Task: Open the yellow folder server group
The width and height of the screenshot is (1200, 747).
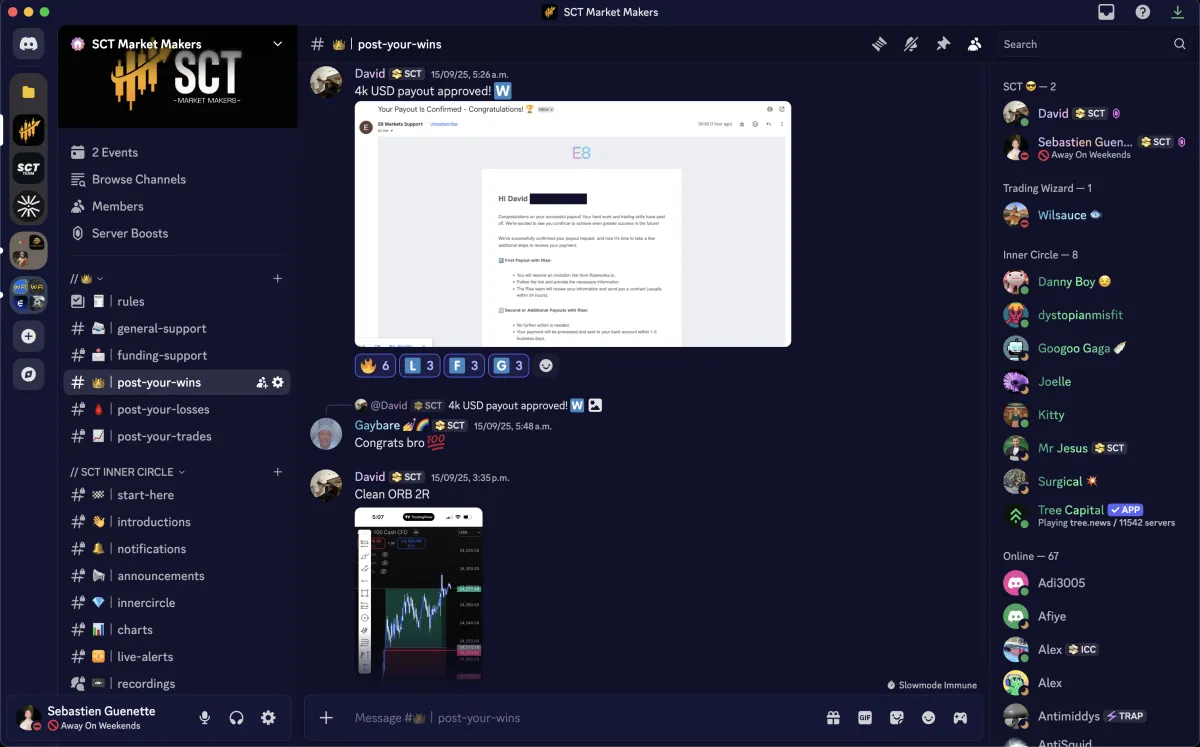Action: 28,92
